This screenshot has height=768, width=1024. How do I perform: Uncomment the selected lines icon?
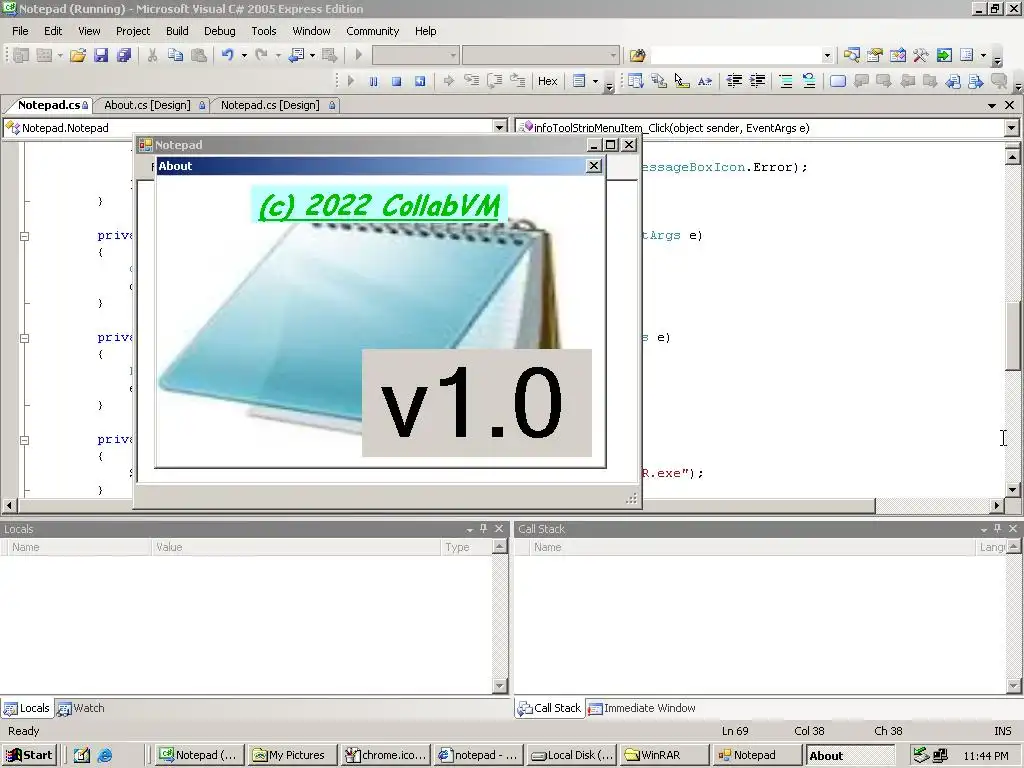809,81
